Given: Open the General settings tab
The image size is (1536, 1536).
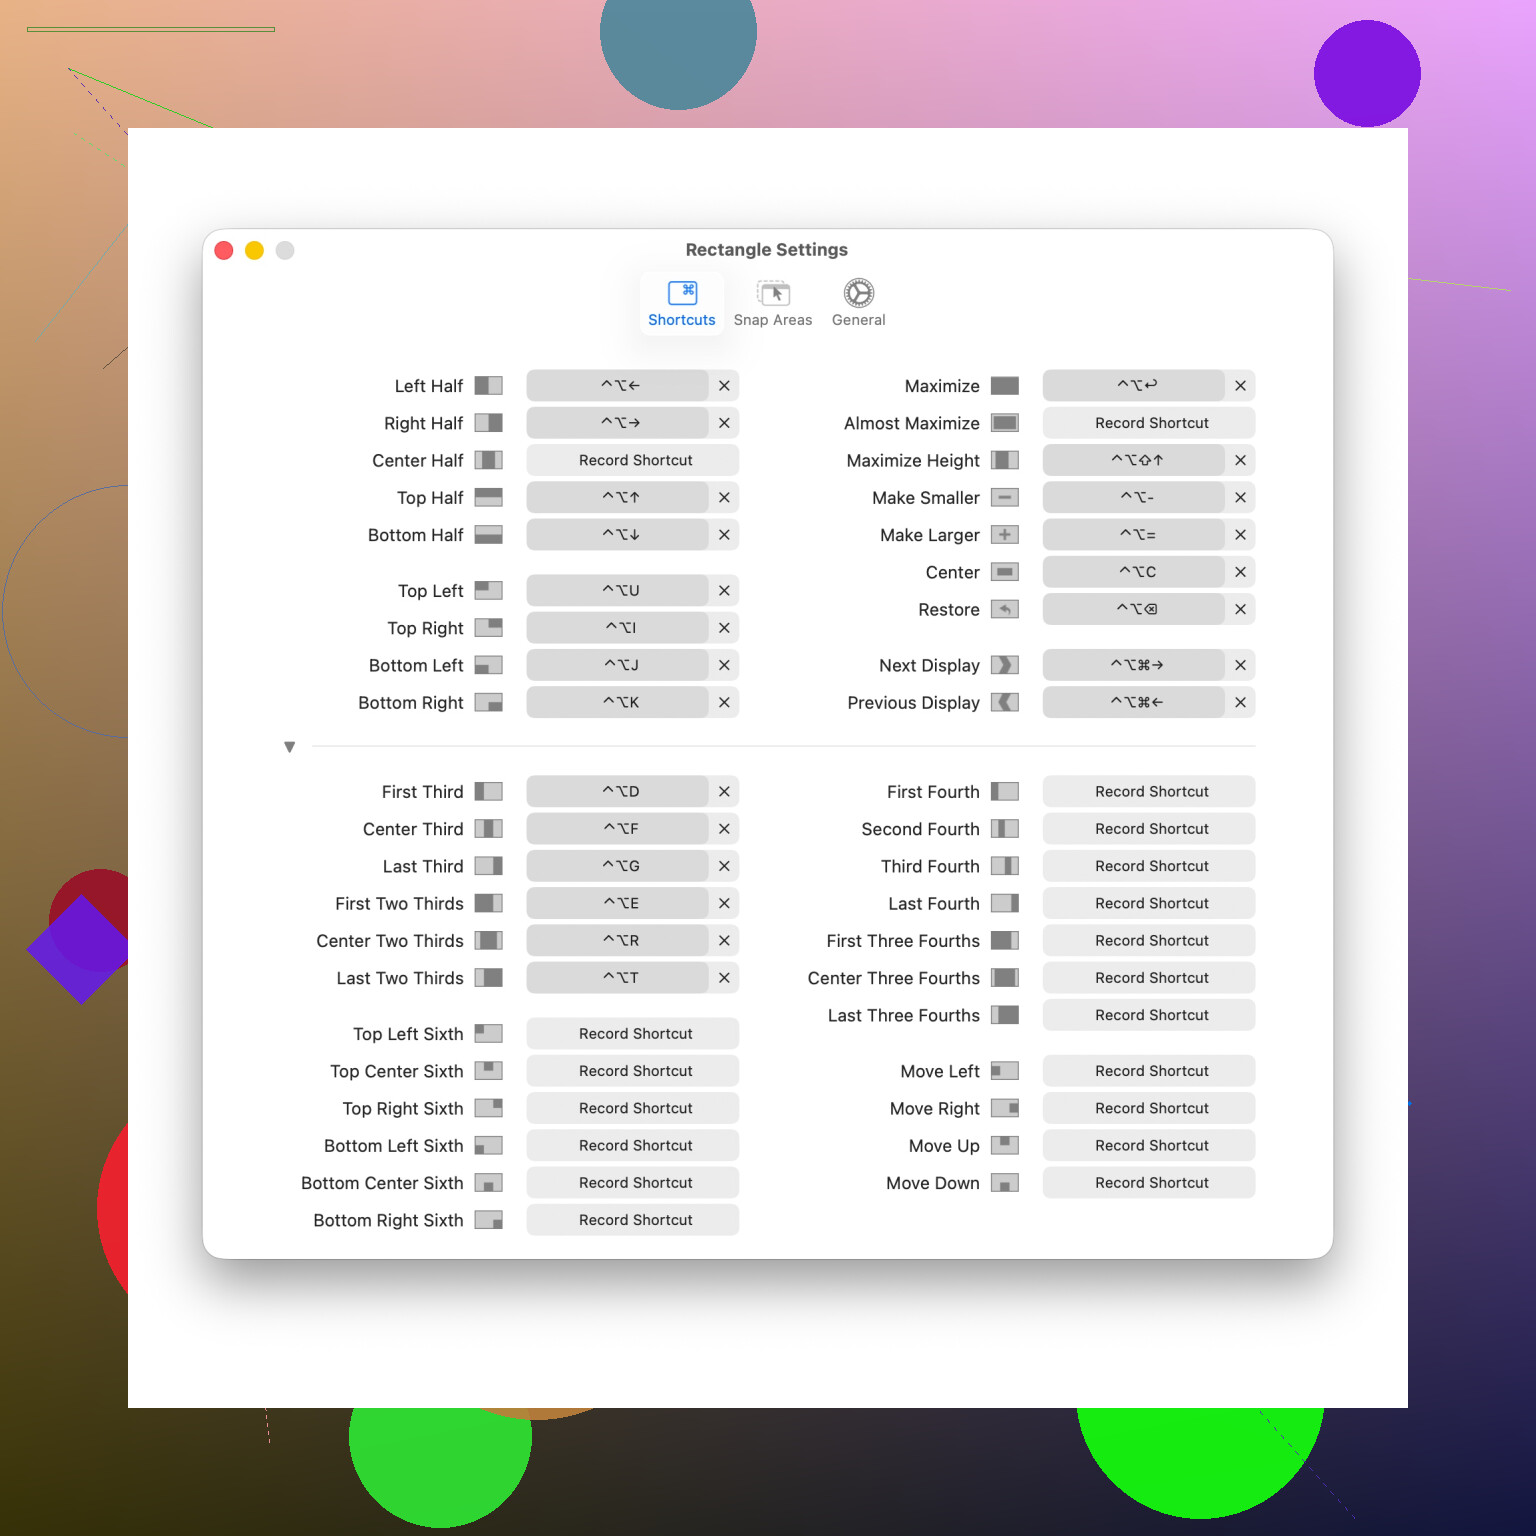Looking at the screenshot, I should 858,304.
